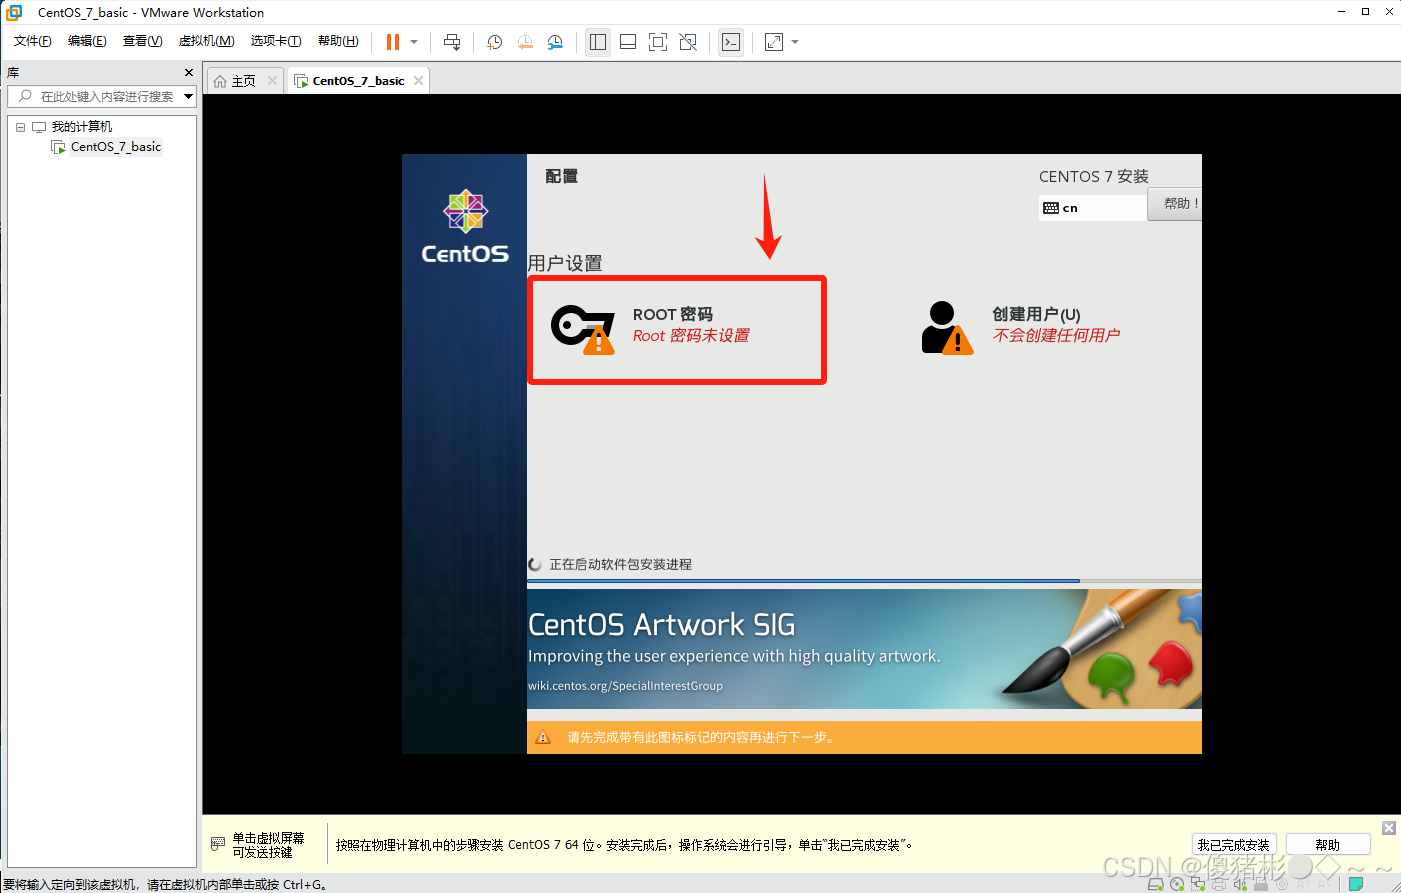Click the installation progress bar
Viewport: 1401px width, 893px height.
click(864, 580)
